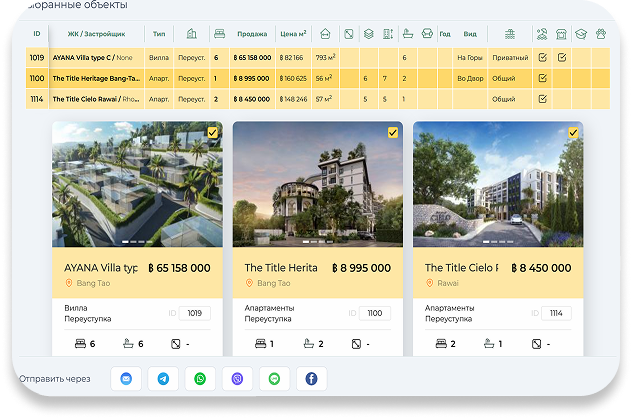This screenshot has width=631, height=419.
Task: Share via LINE messenger
Action: 274,379
